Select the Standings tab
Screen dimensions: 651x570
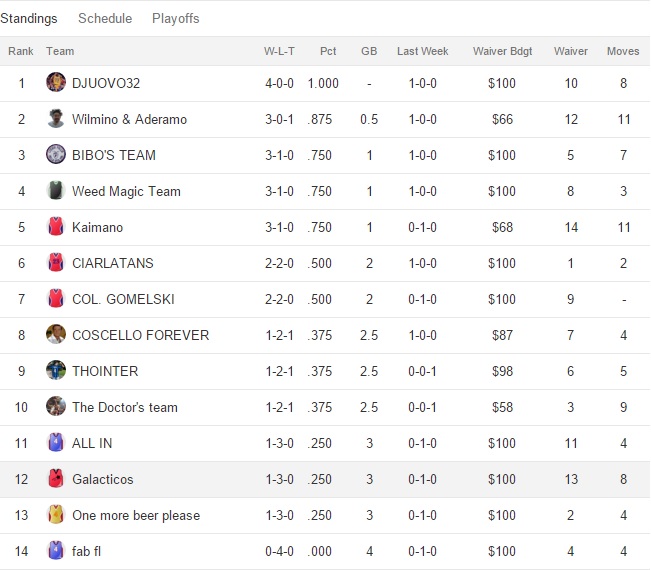(x=29, y=18)
